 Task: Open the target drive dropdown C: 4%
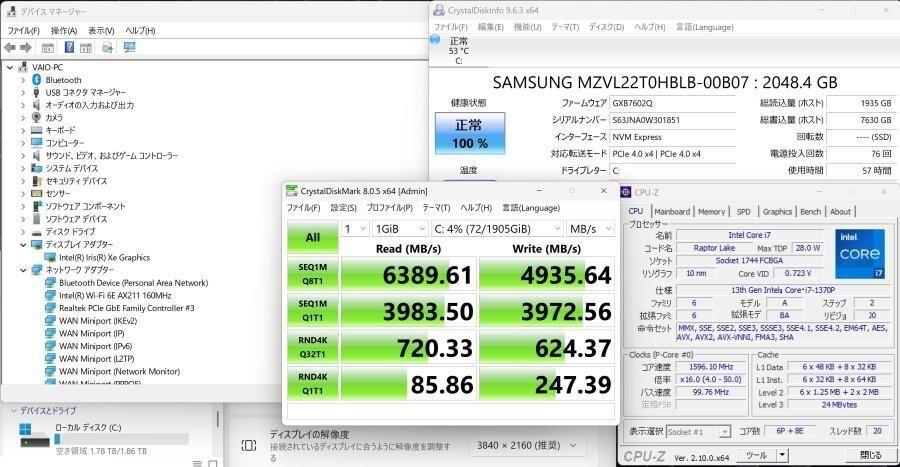coord(497,229)
